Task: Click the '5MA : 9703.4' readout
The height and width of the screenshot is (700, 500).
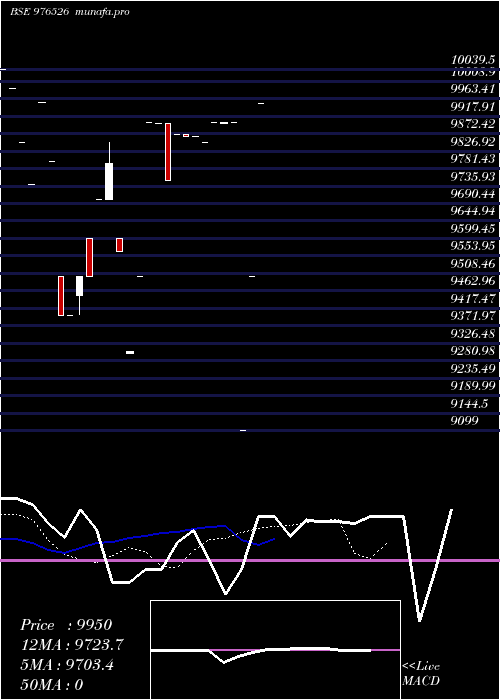Action: point(67,665)
